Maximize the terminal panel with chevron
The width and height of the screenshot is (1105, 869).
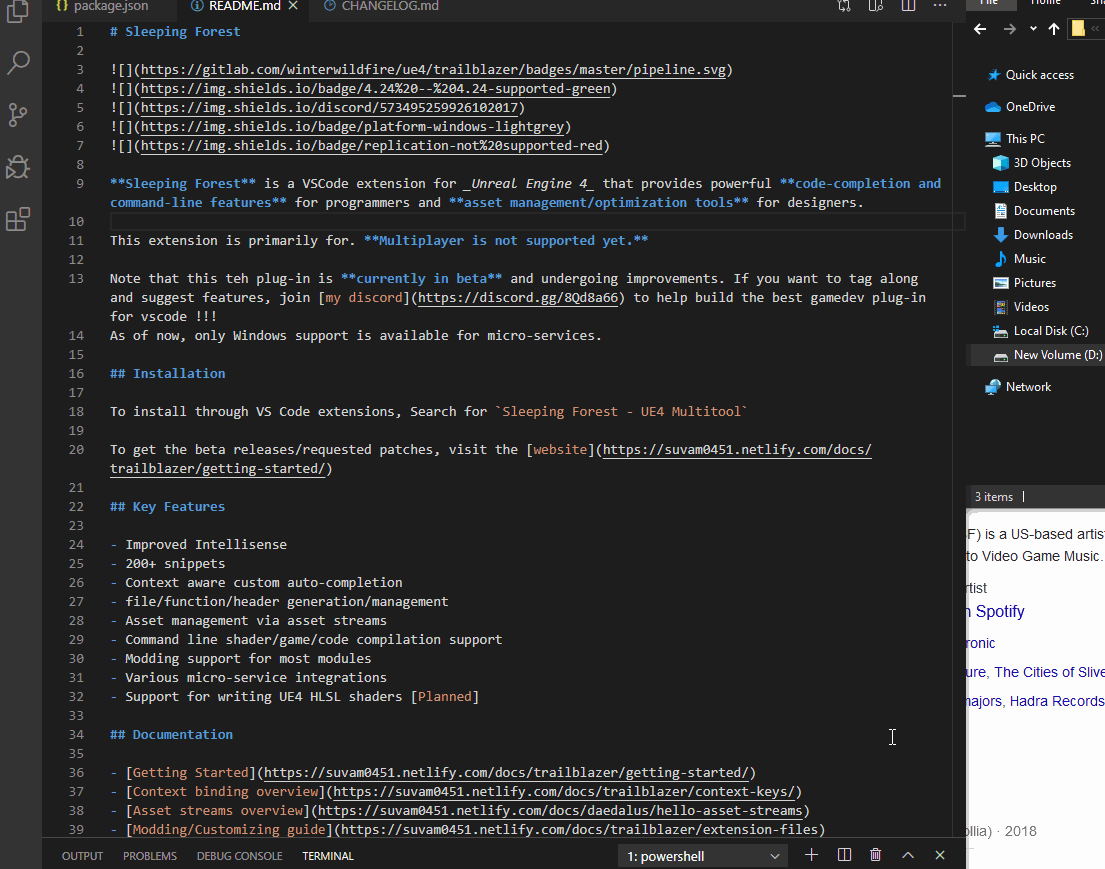(x=908, y=855)
